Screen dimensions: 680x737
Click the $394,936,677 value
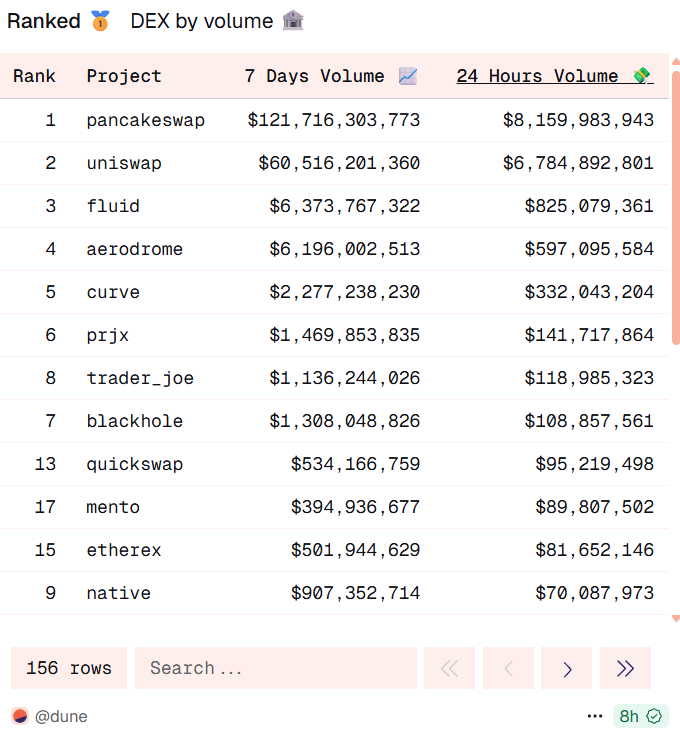[x=355, y=507]
